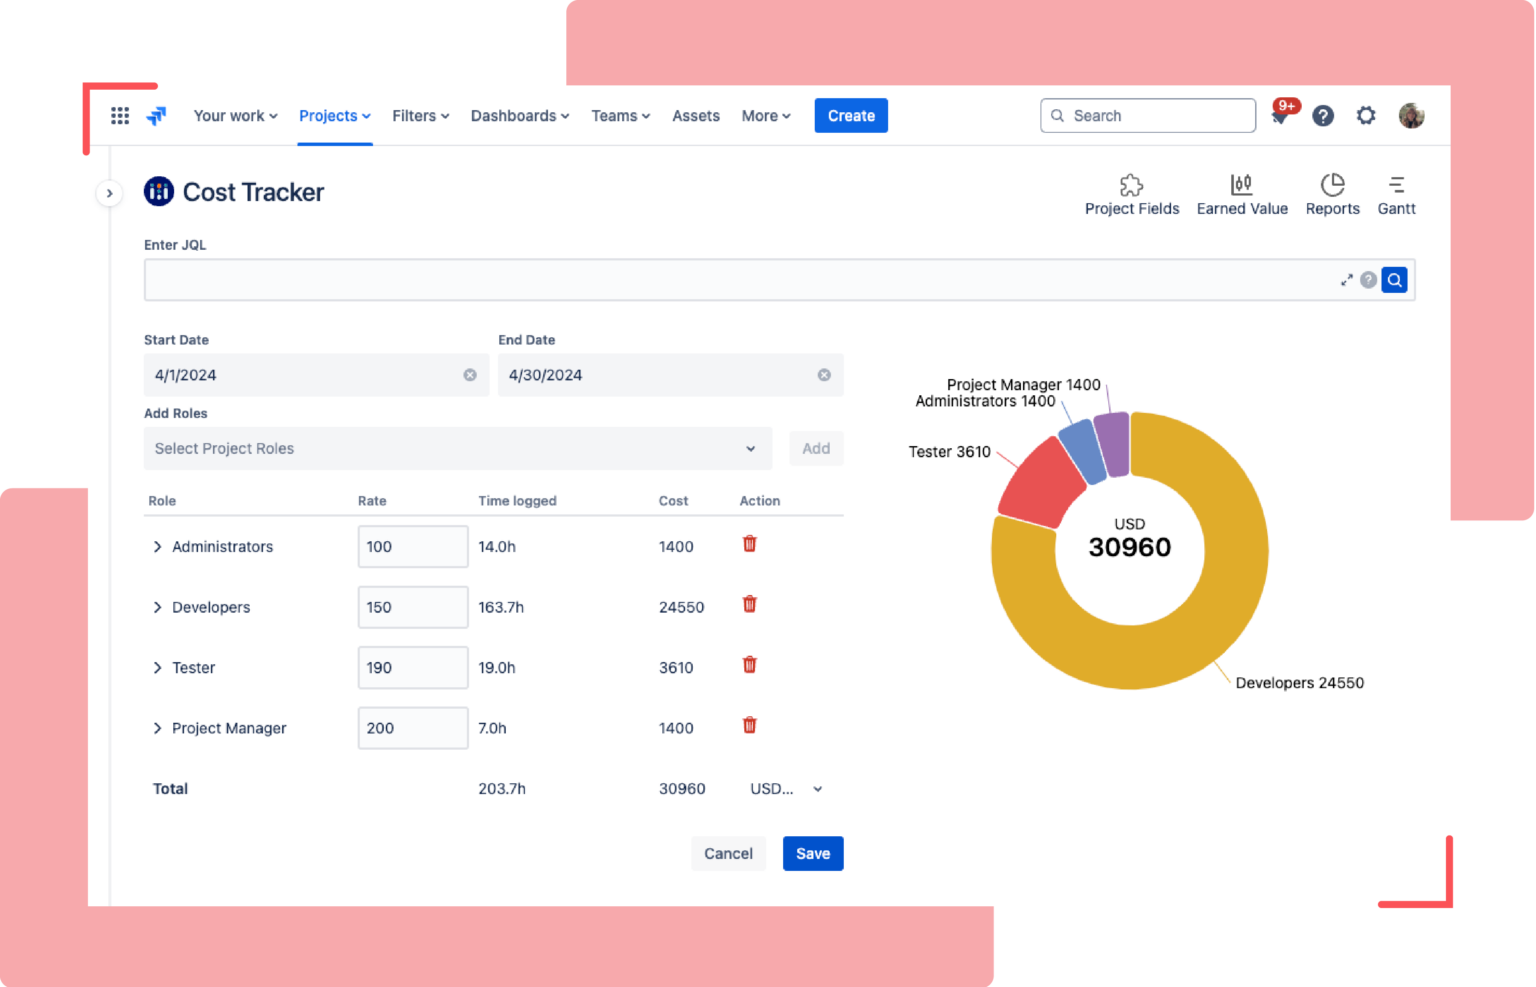Expand the Developers role row
Screen dimensions: 1536x987
(x=157, y=607)
